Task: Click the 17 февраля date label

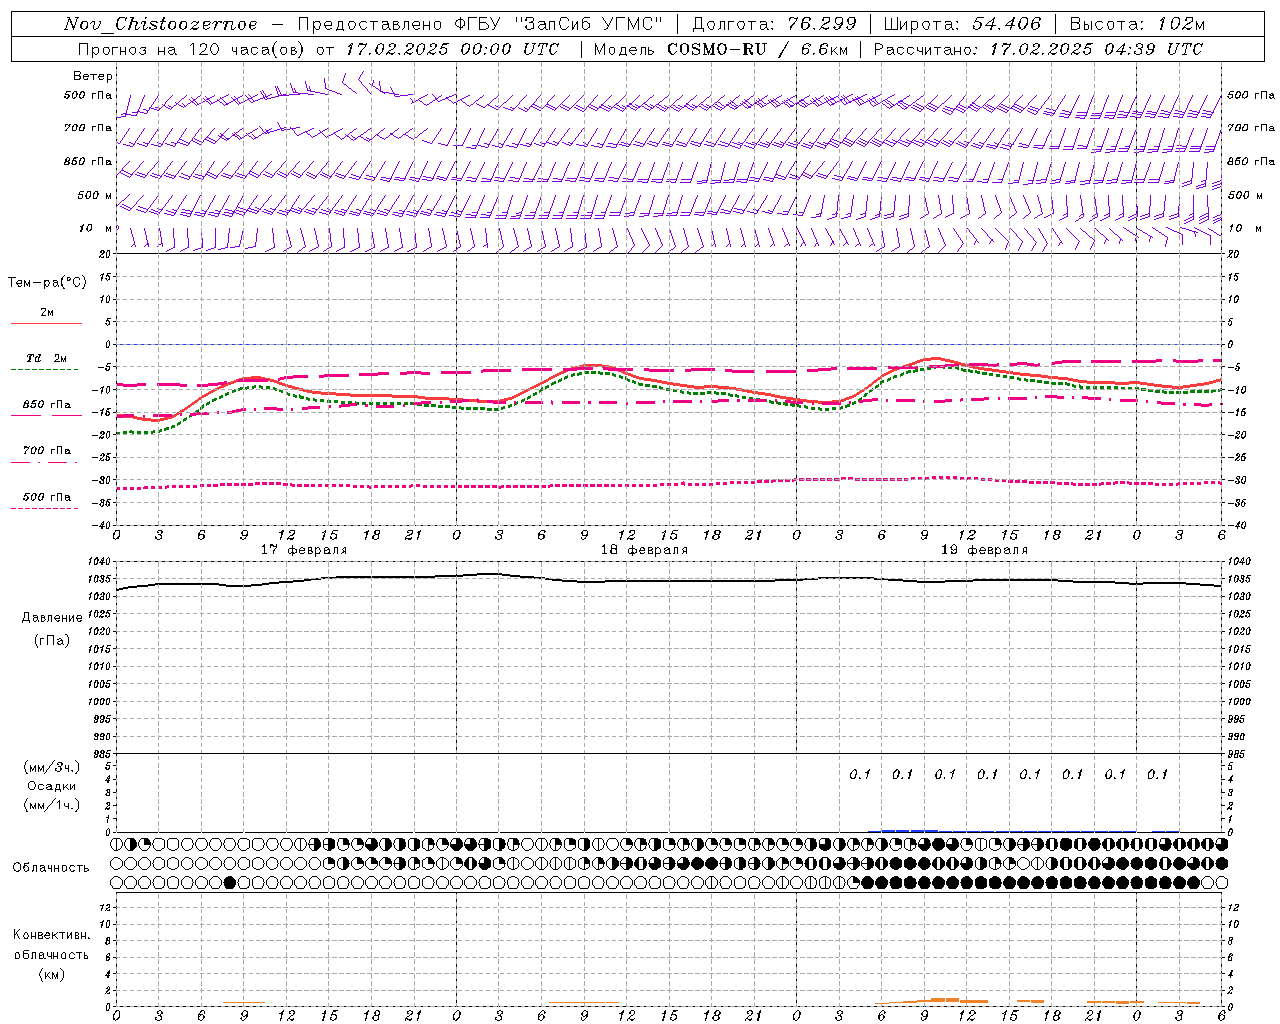Action: (304, 550)
